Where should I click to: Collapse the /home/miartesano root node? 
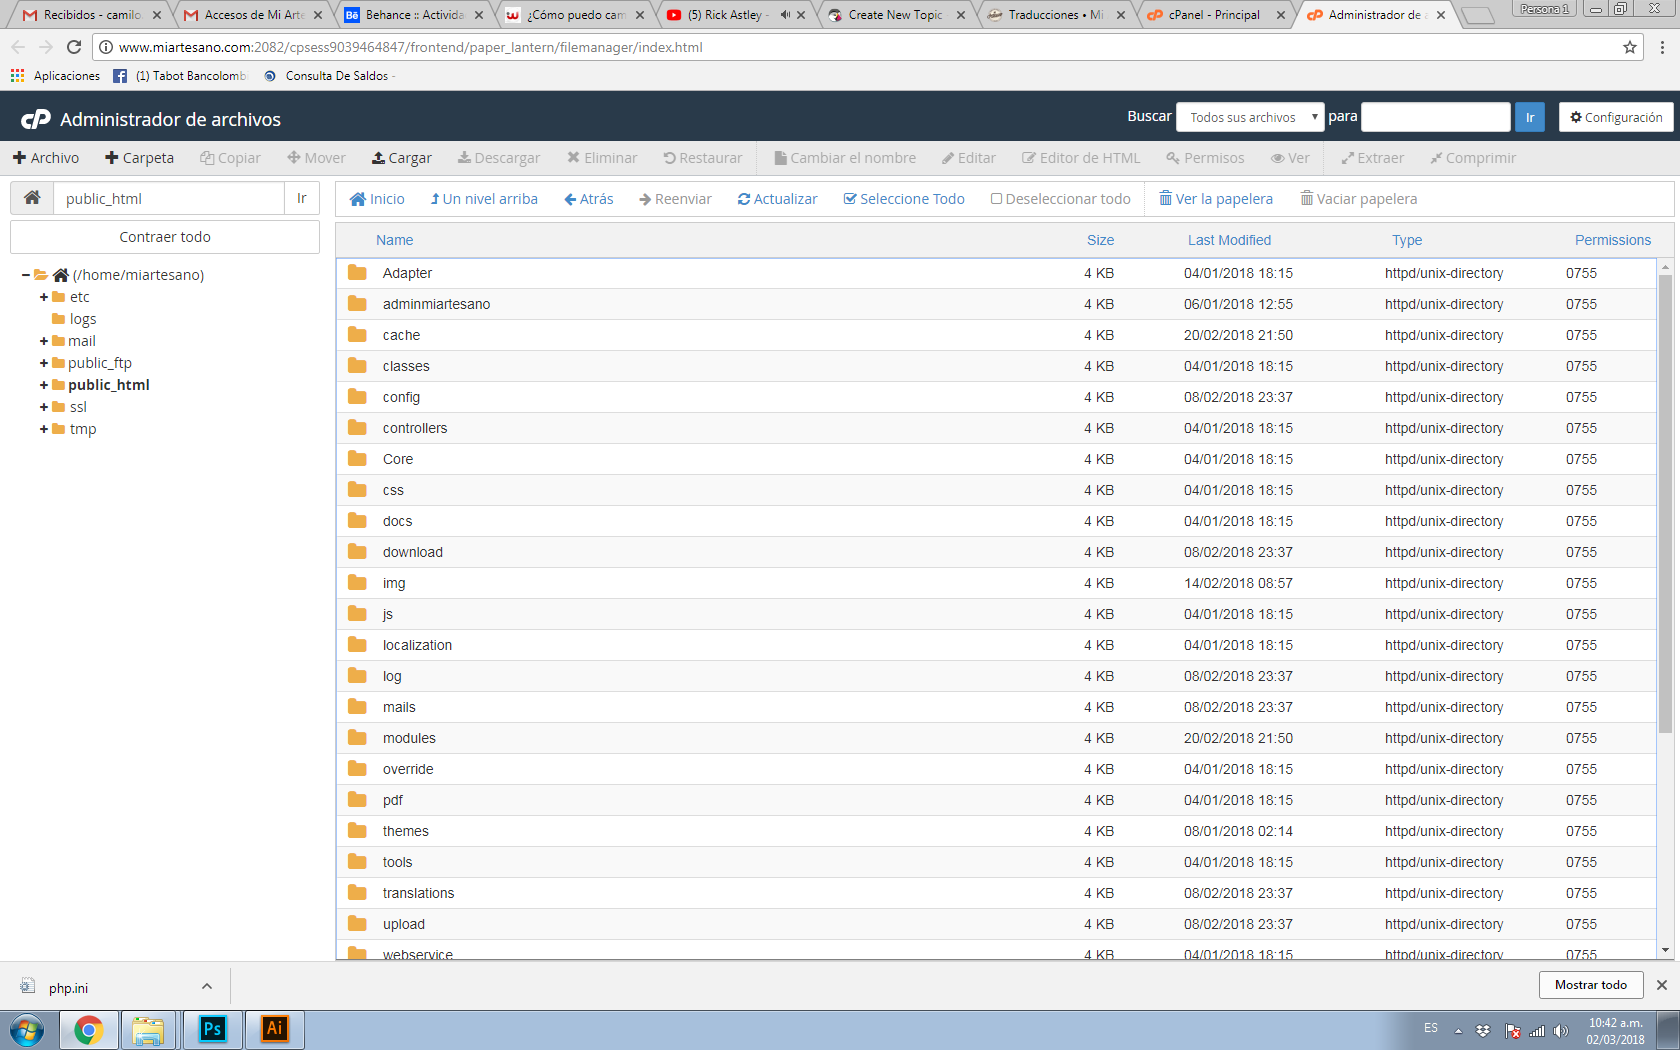tap(26, 275)
